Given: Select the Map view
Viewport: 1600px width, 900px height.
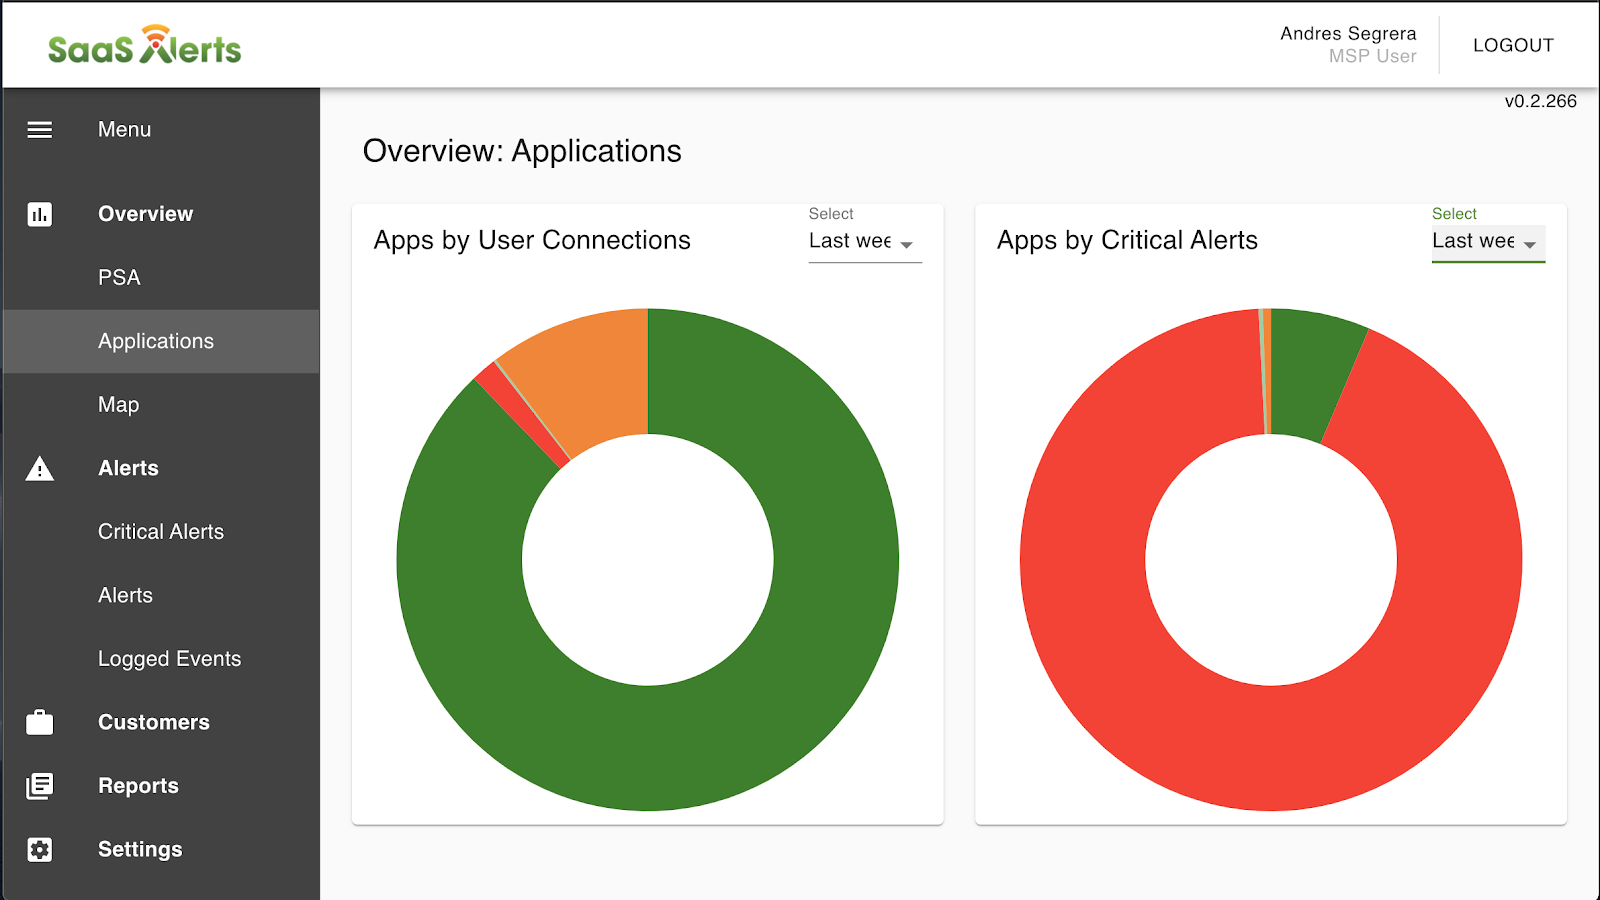Looking at the screenshot, I should [x=119, y=404].
